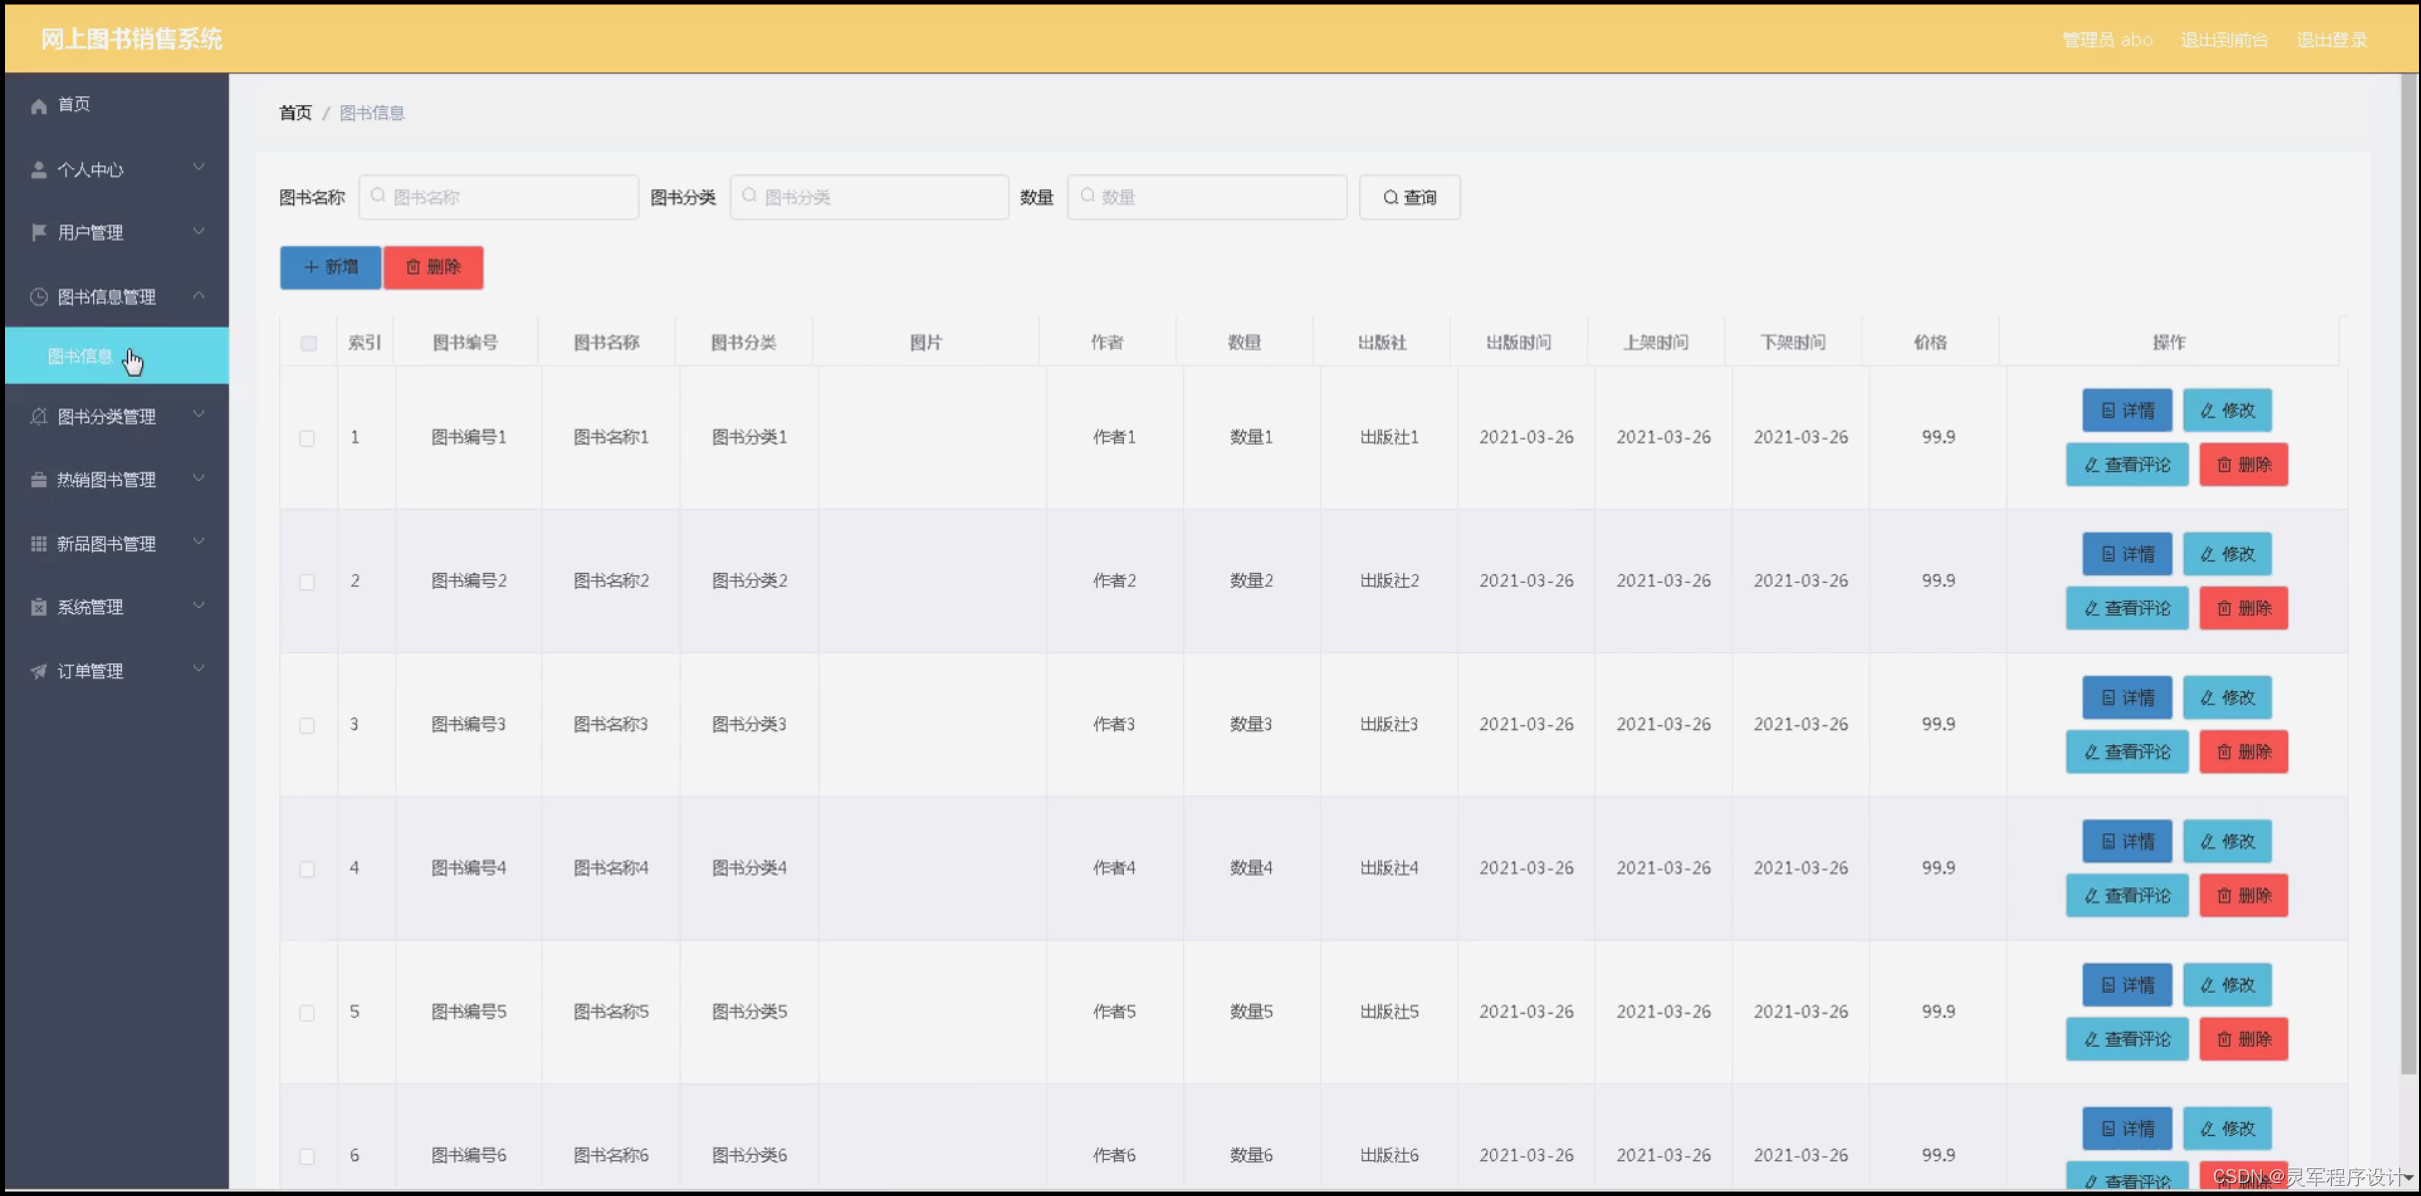Click 查看评论 for 图书编号2

2126,608
